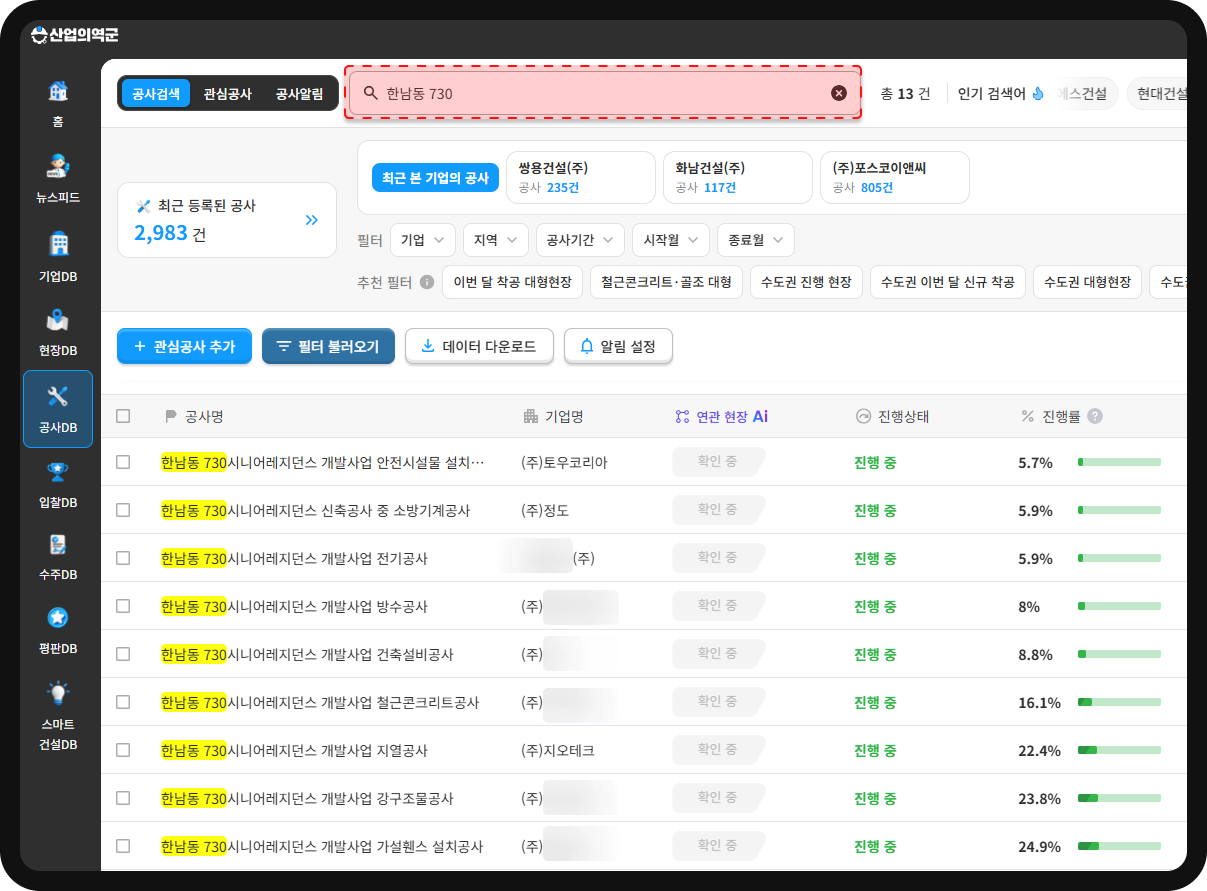The image size is (1207, 891).
Task: Click the 기업명 building header icon
Action: (530, 416)
